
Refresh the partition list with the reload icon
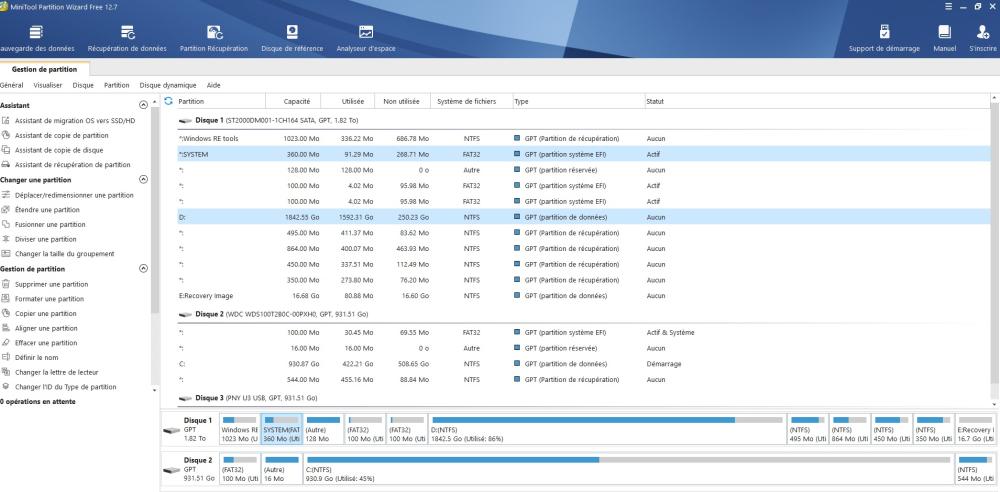[169, 101]
